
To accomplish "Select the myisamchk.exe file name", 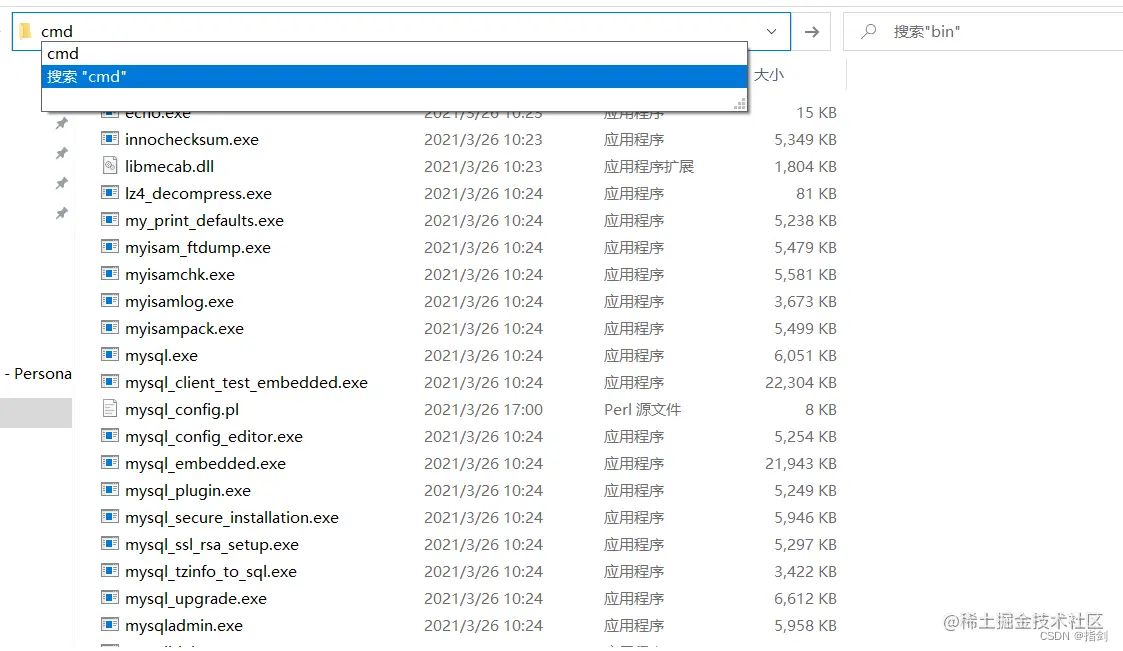I will [180, 274].
